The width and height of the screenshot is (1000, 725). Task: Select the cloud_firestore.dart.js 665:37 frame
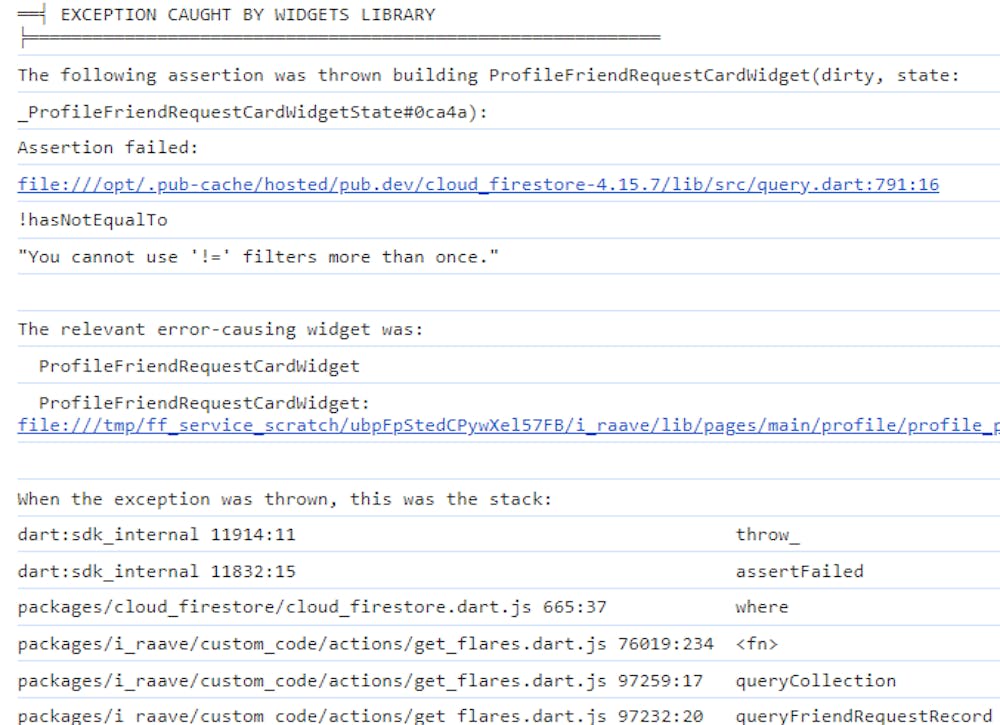coord(311,607)
